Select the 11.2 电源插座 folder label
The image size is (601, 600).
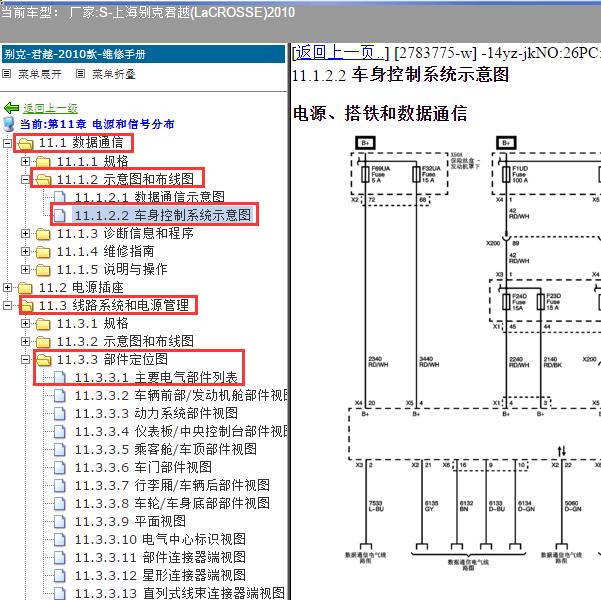click(81, 288)
